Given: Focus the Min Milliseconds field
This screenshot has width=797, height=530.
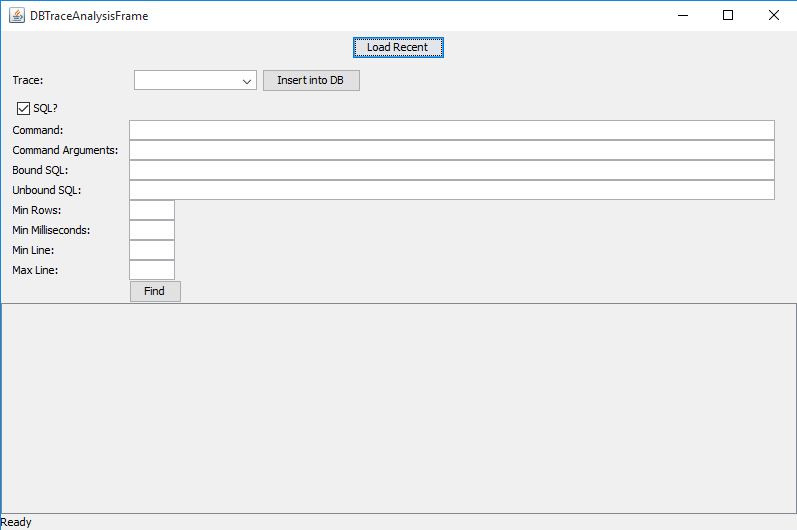Looking at the screenshot, I should pyautogui.click(x=152, y=230).
